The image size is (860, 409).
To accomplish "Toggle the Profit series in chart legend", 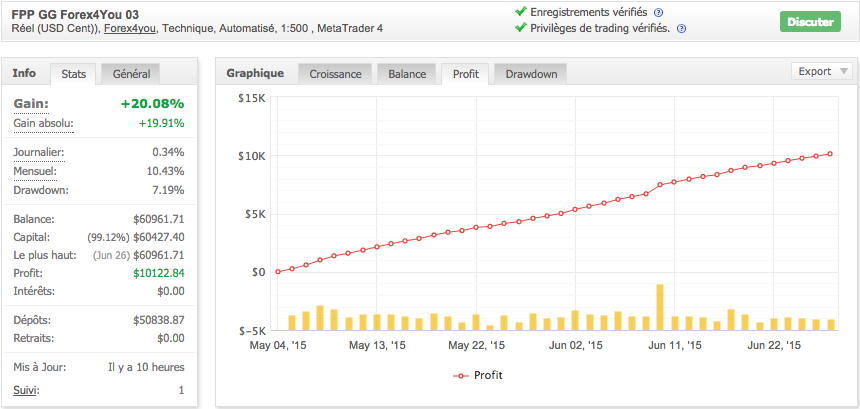I will 478,375.
